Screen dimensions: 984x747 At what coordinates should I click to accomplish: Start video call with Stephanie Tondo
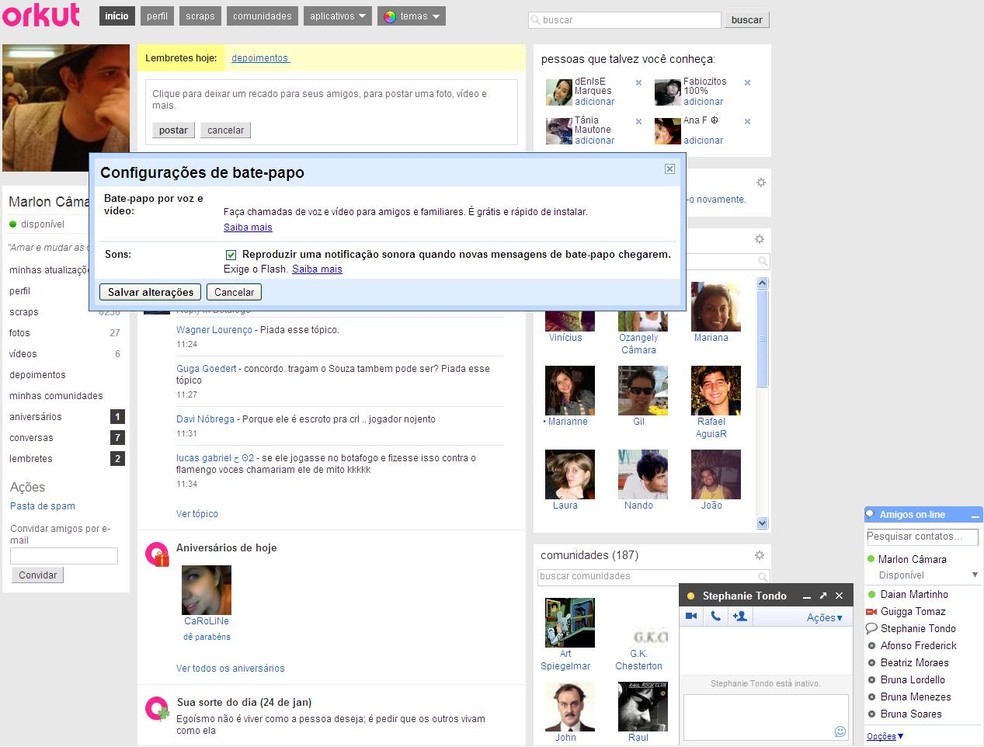[x=691, y=616]
